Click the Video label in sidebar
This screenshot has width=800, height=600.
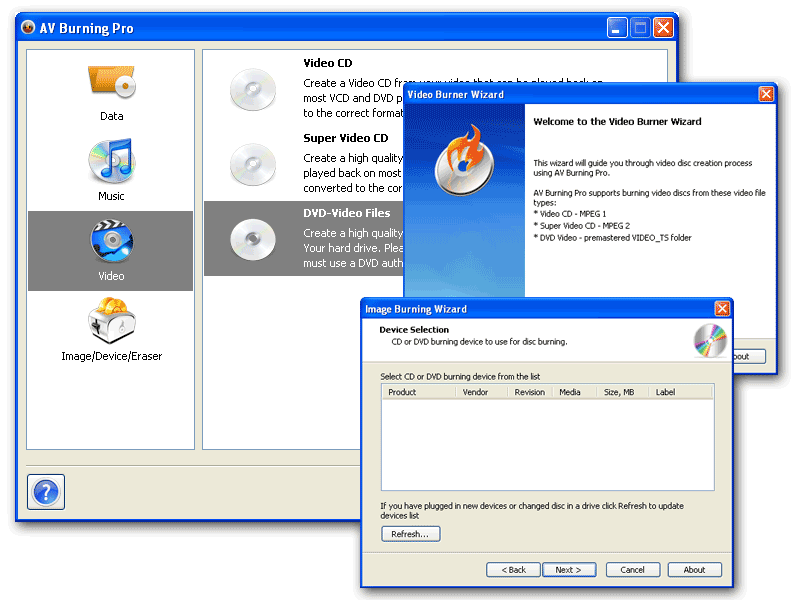coord(111,276)
